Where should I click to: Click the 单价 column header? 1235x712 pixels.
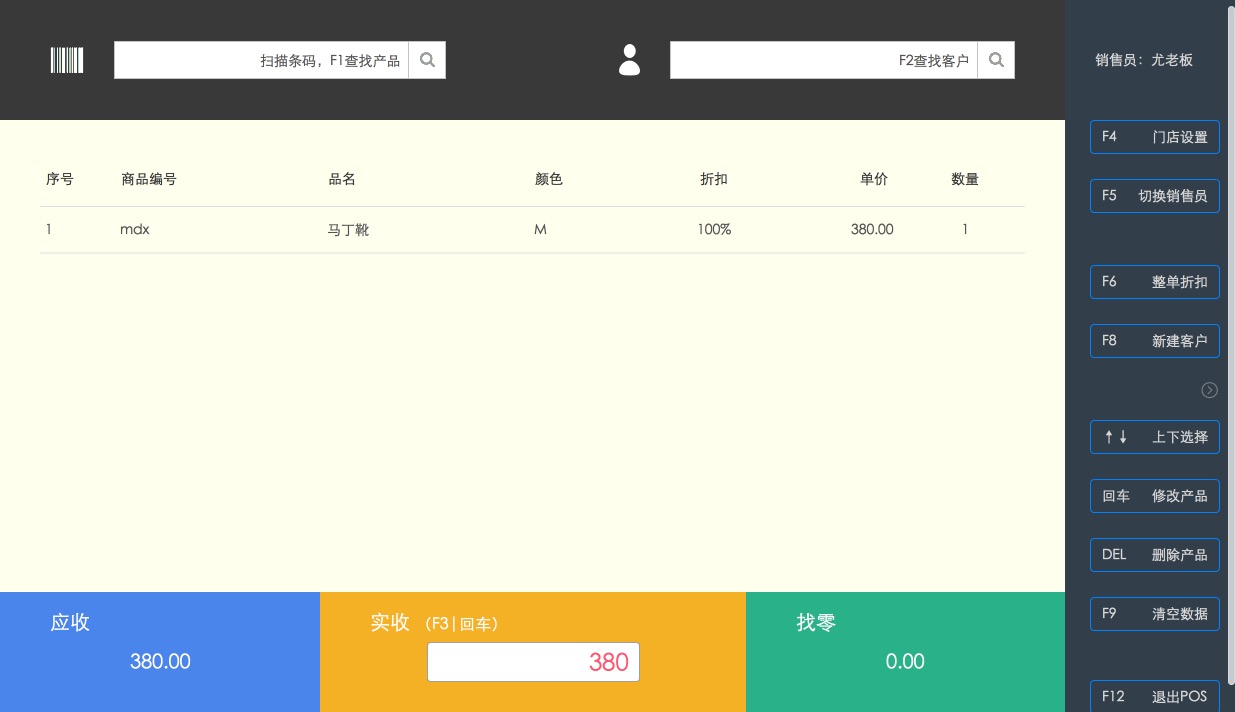pos(873,180)
